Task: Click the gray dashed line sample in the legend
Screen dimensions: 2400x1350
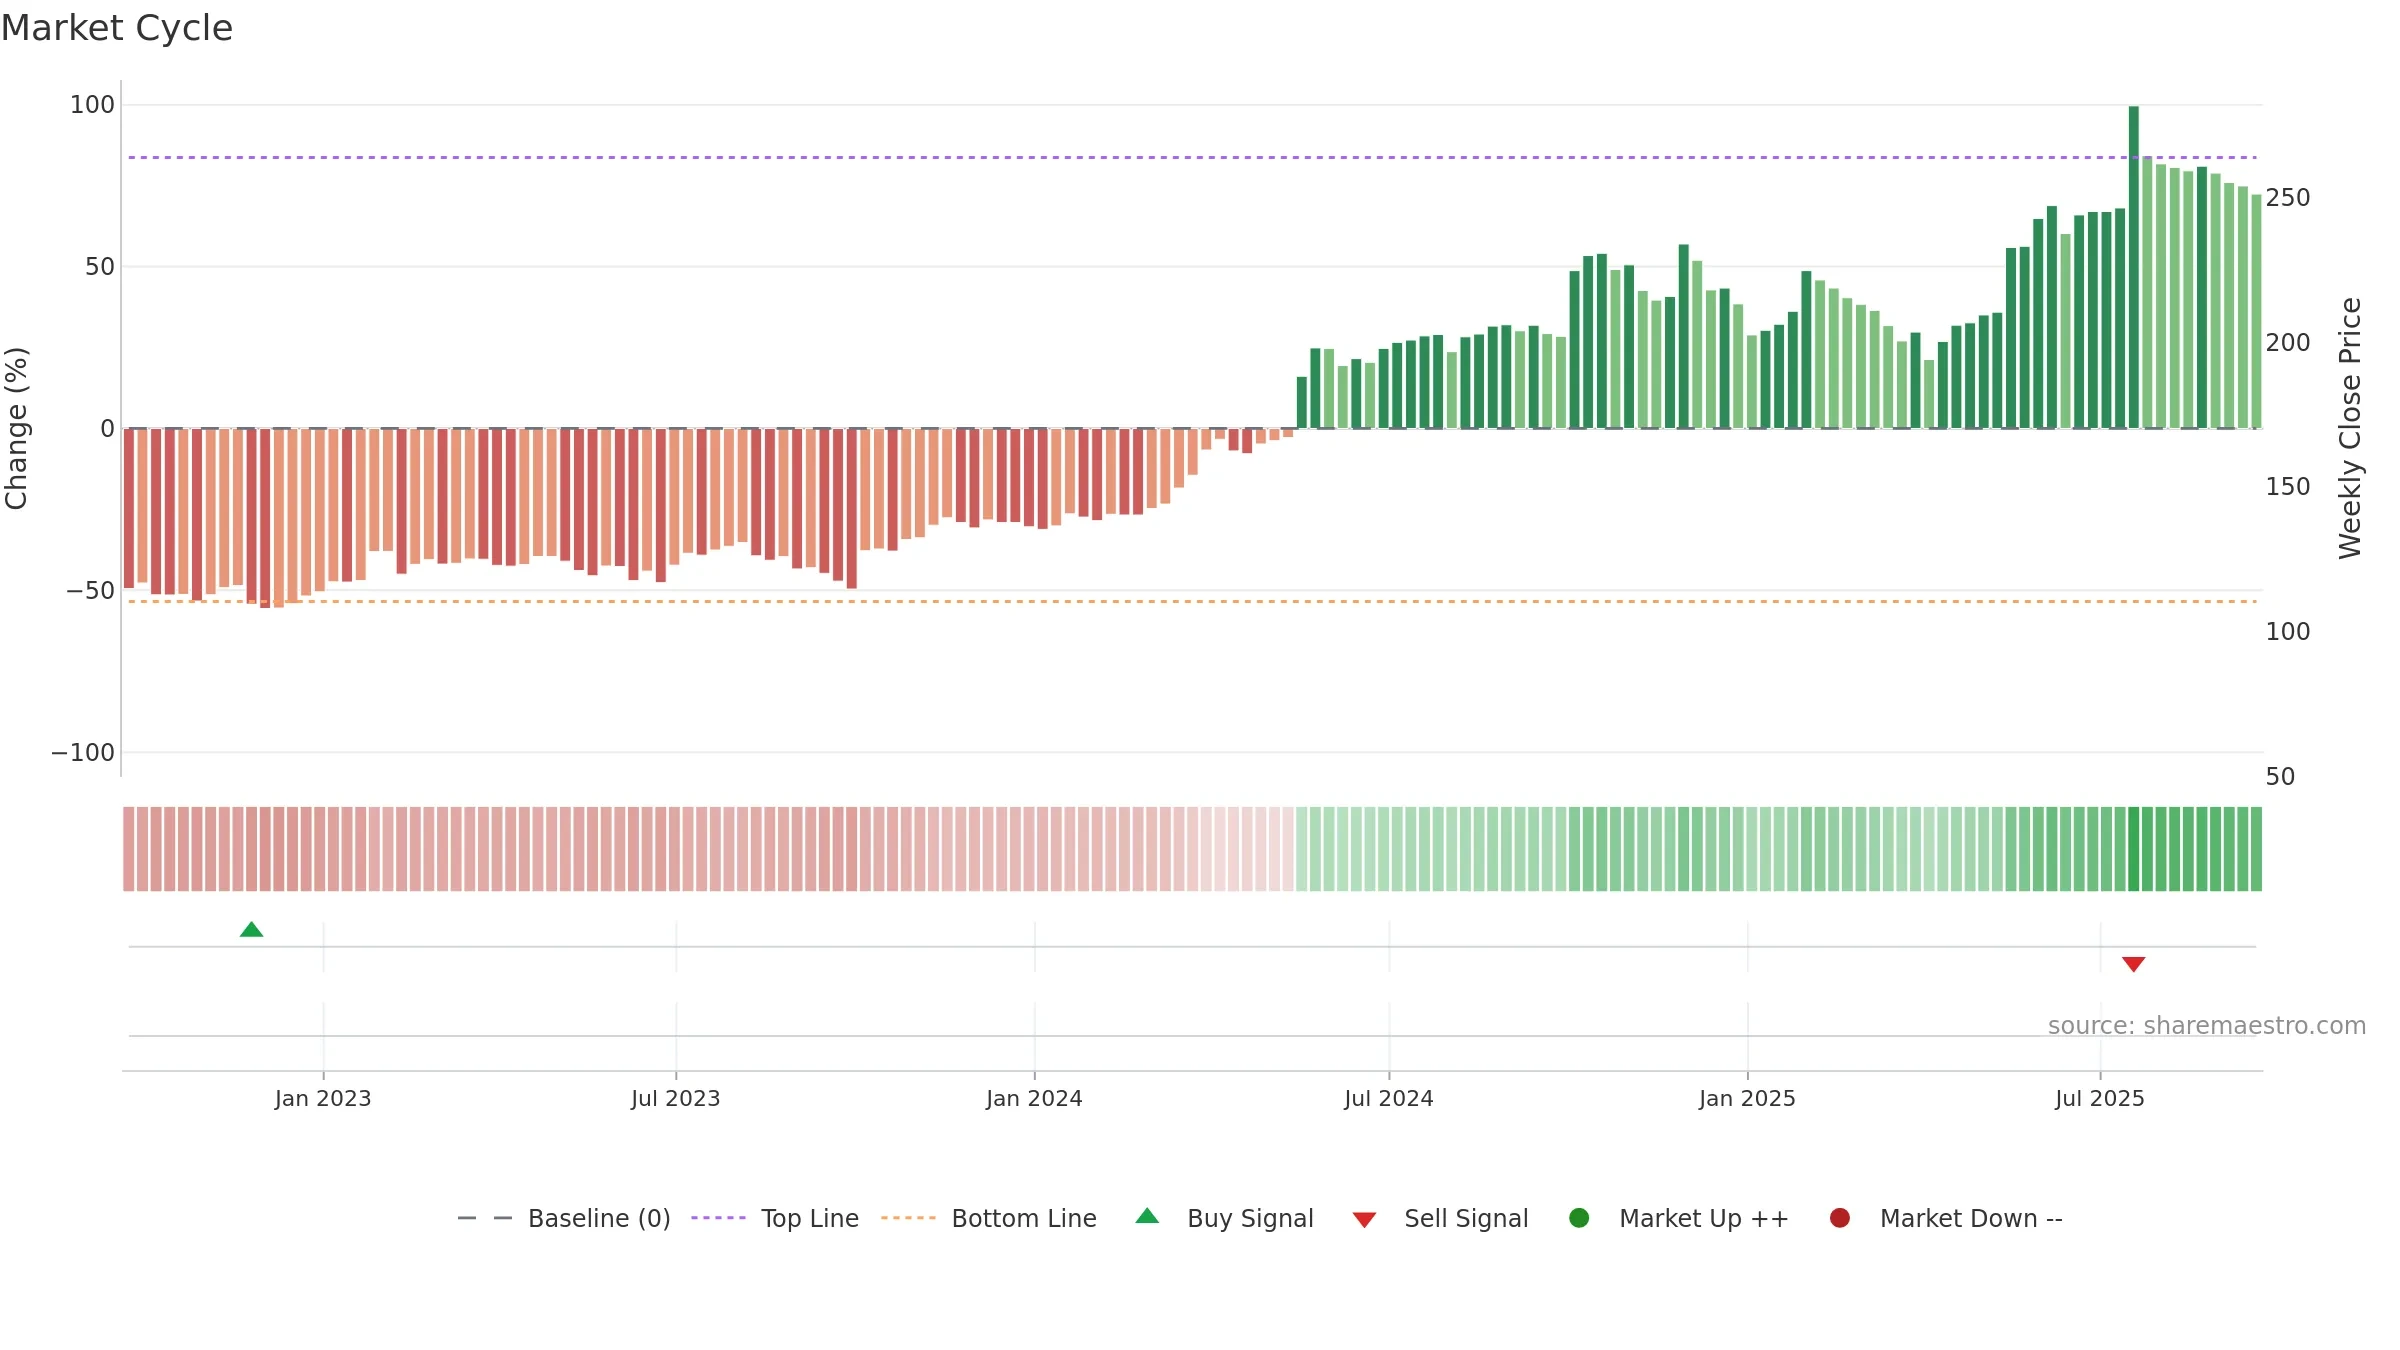Action: (x=485, y=1218)
